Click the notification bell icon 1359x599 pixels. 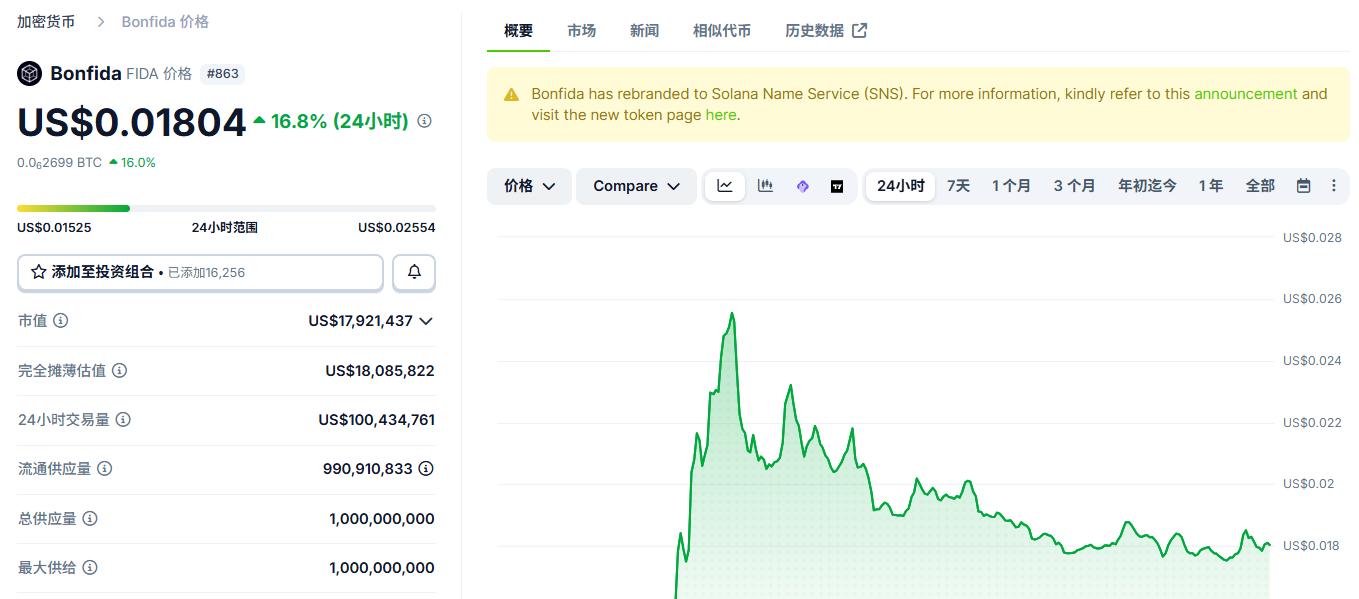(413, 272)
